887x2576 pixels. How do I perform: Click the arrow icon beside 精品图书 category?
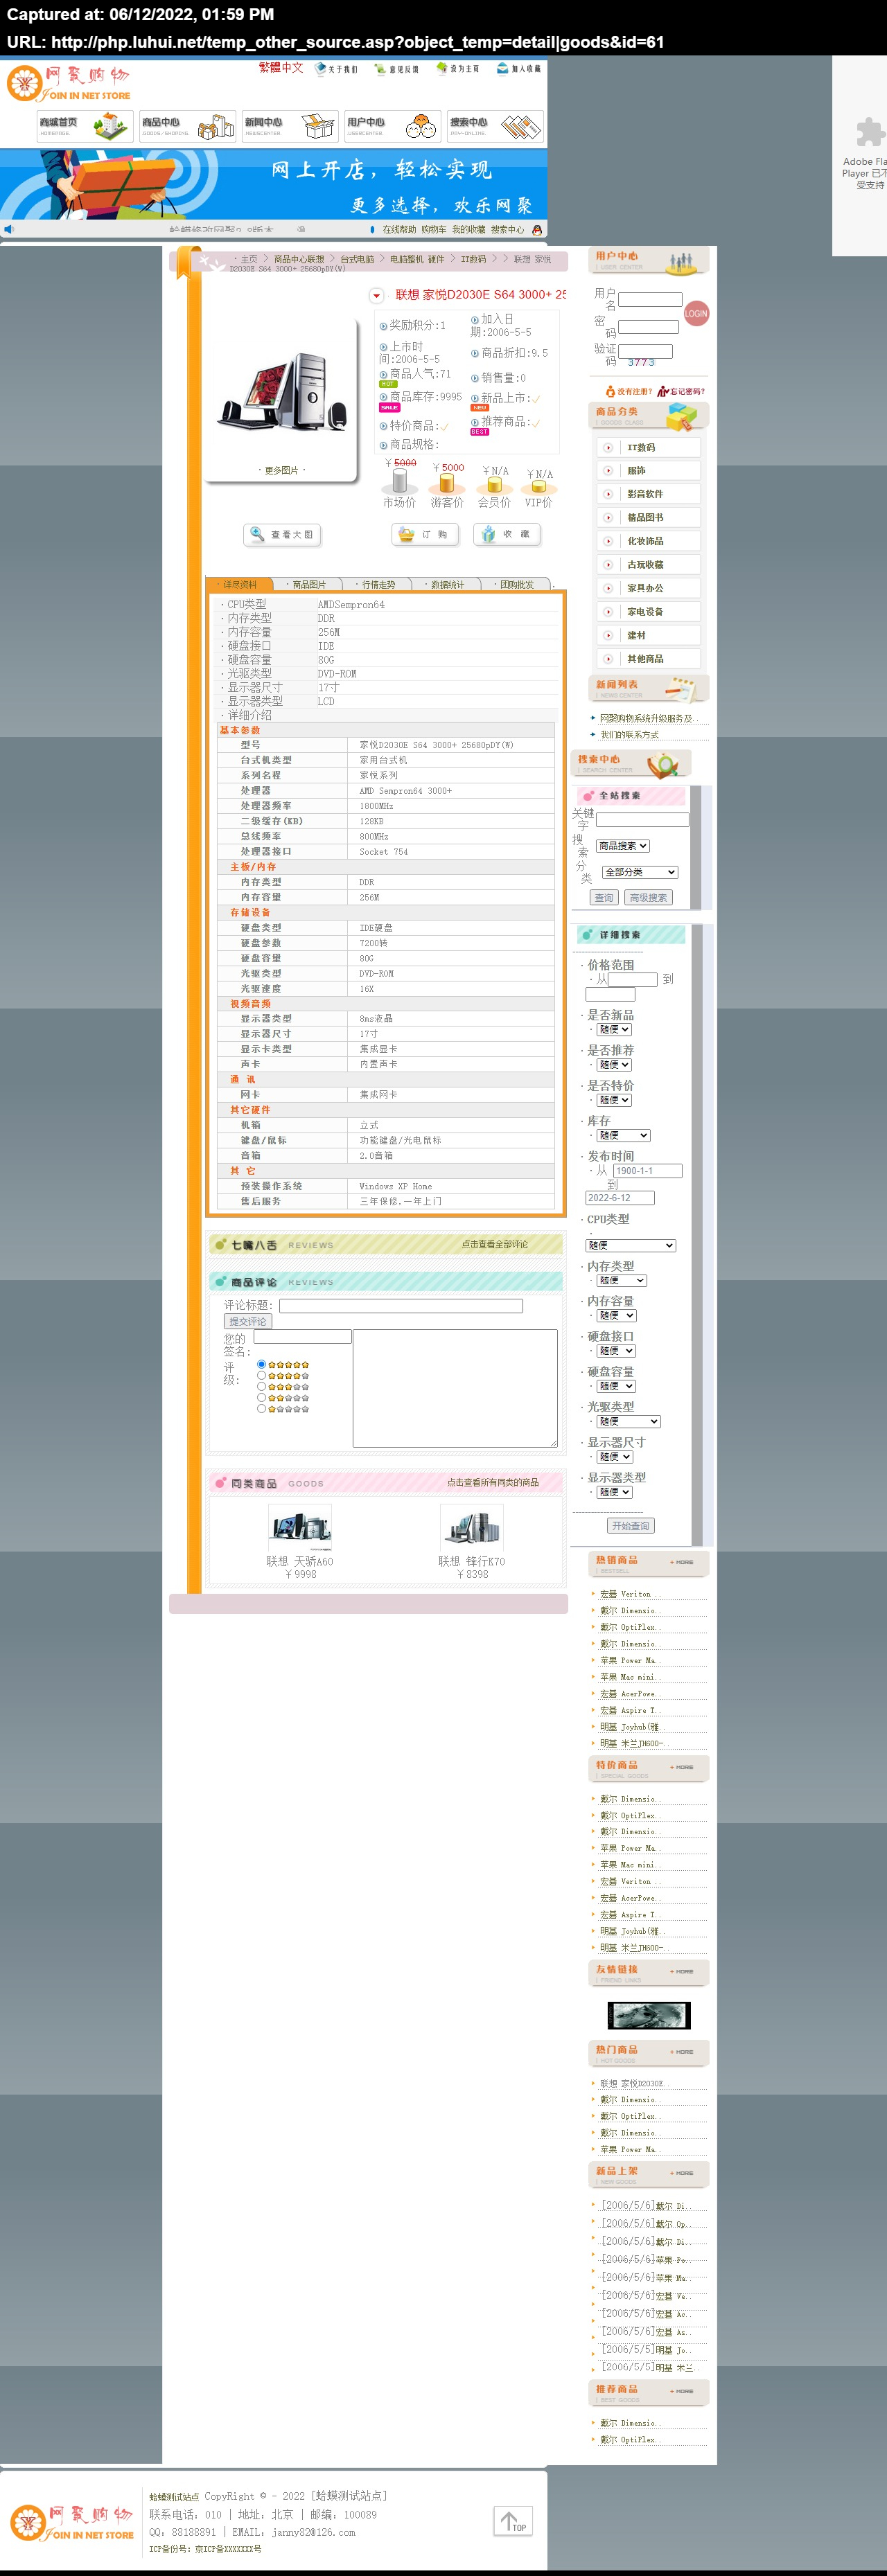click(608, 518)
